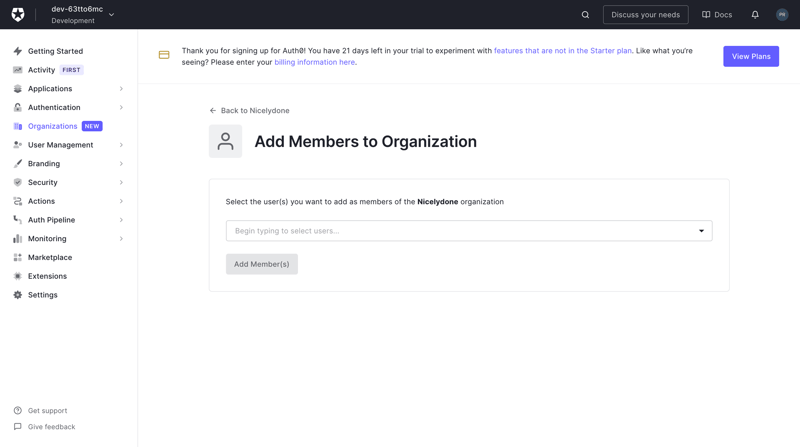Click the Getting Started lightning icon
This screenshot has width=800, height=447.
pos(18,51)
